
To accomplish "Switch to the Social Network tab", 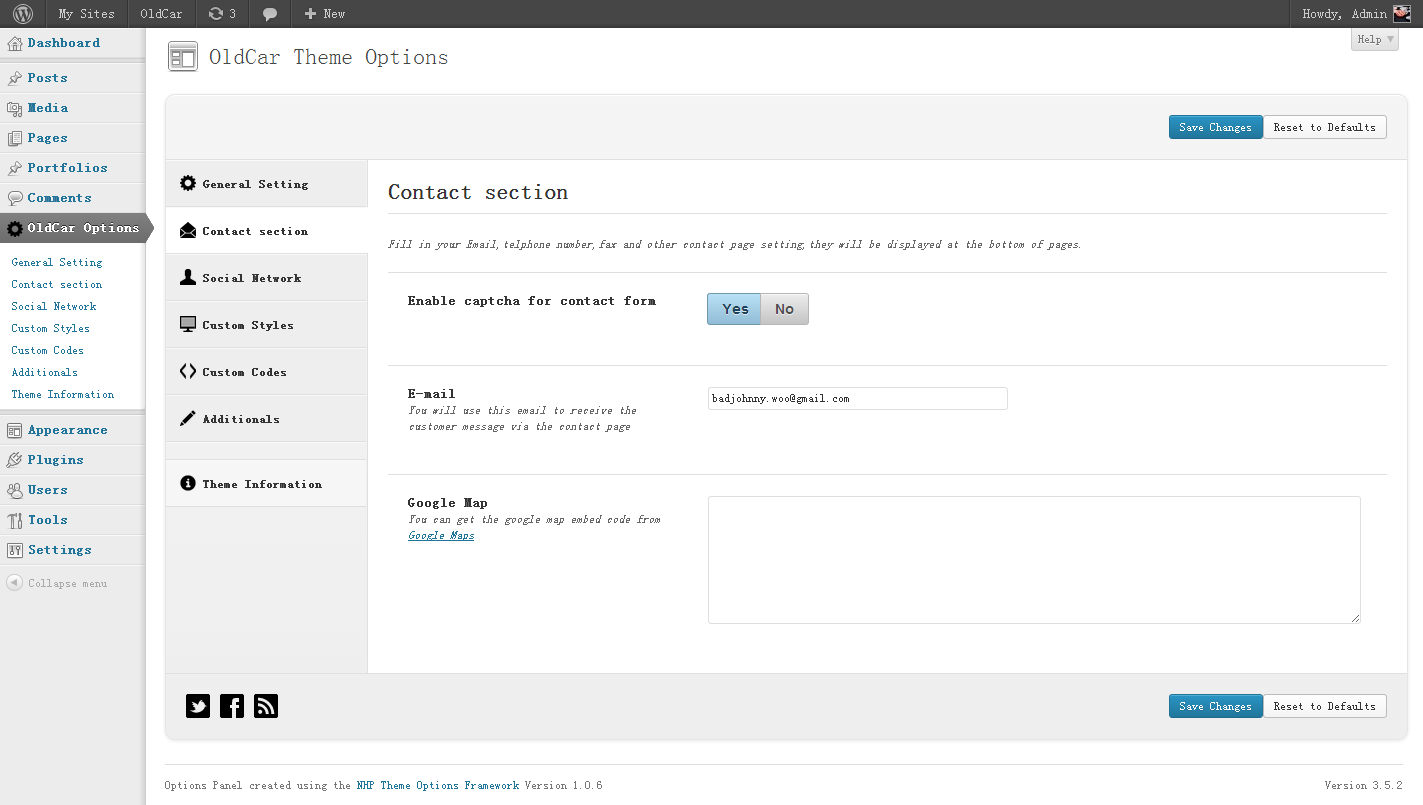I will [x=251, y=278].
